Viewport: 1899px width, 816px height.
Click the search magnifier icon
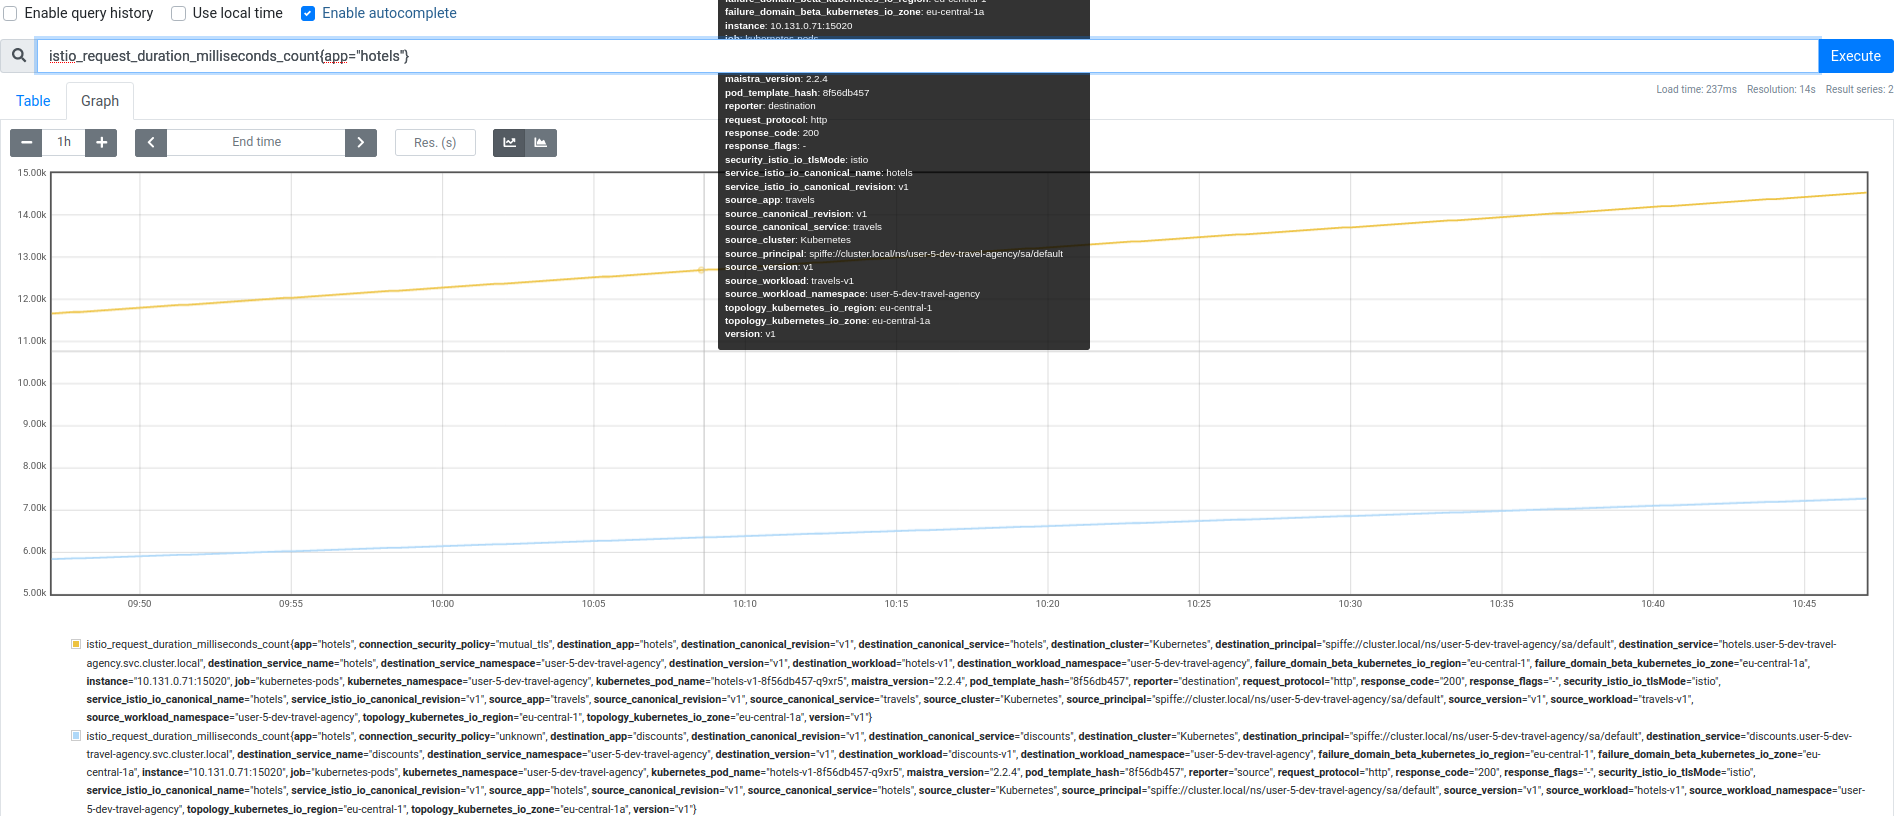tap(19, 56)
